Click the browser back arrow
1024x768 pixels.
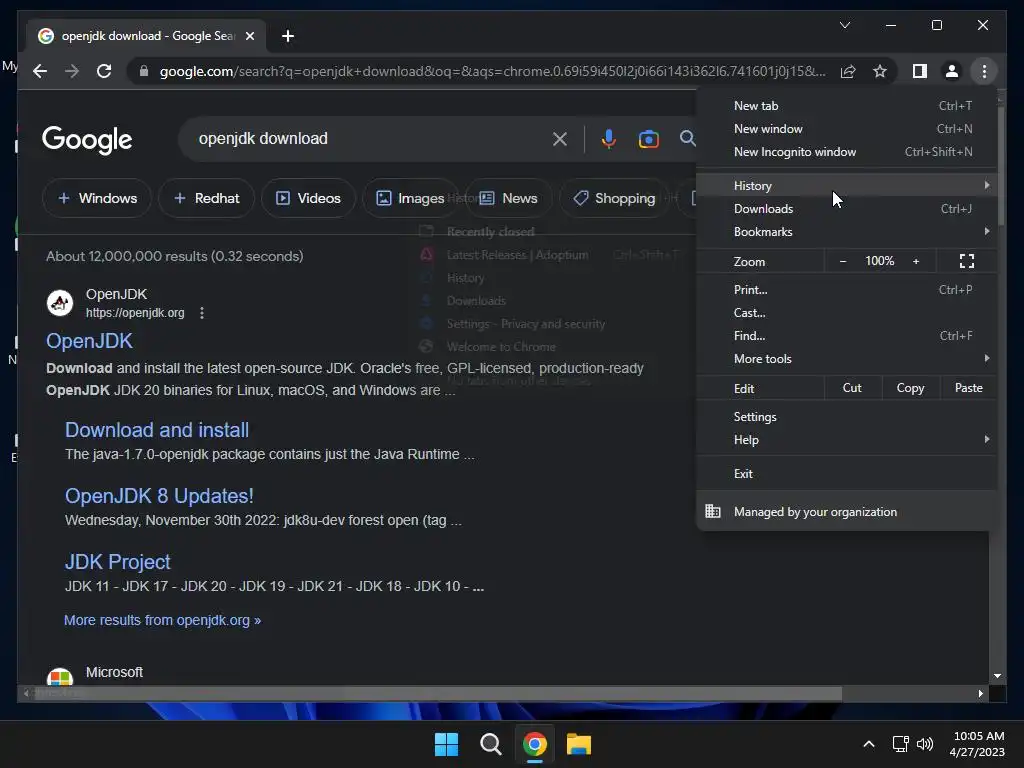[x=40, y=71]
